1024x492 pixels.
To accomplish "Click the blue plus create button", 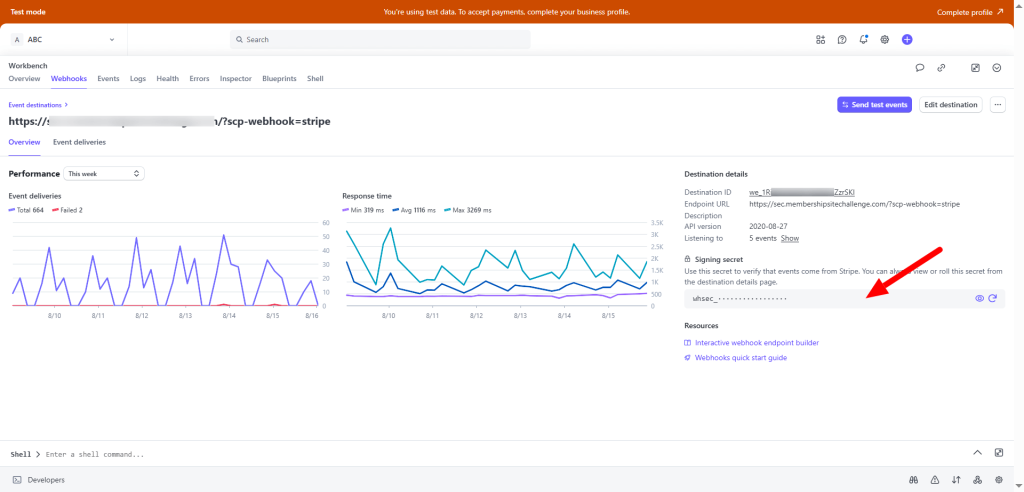I will coord(907,40).
